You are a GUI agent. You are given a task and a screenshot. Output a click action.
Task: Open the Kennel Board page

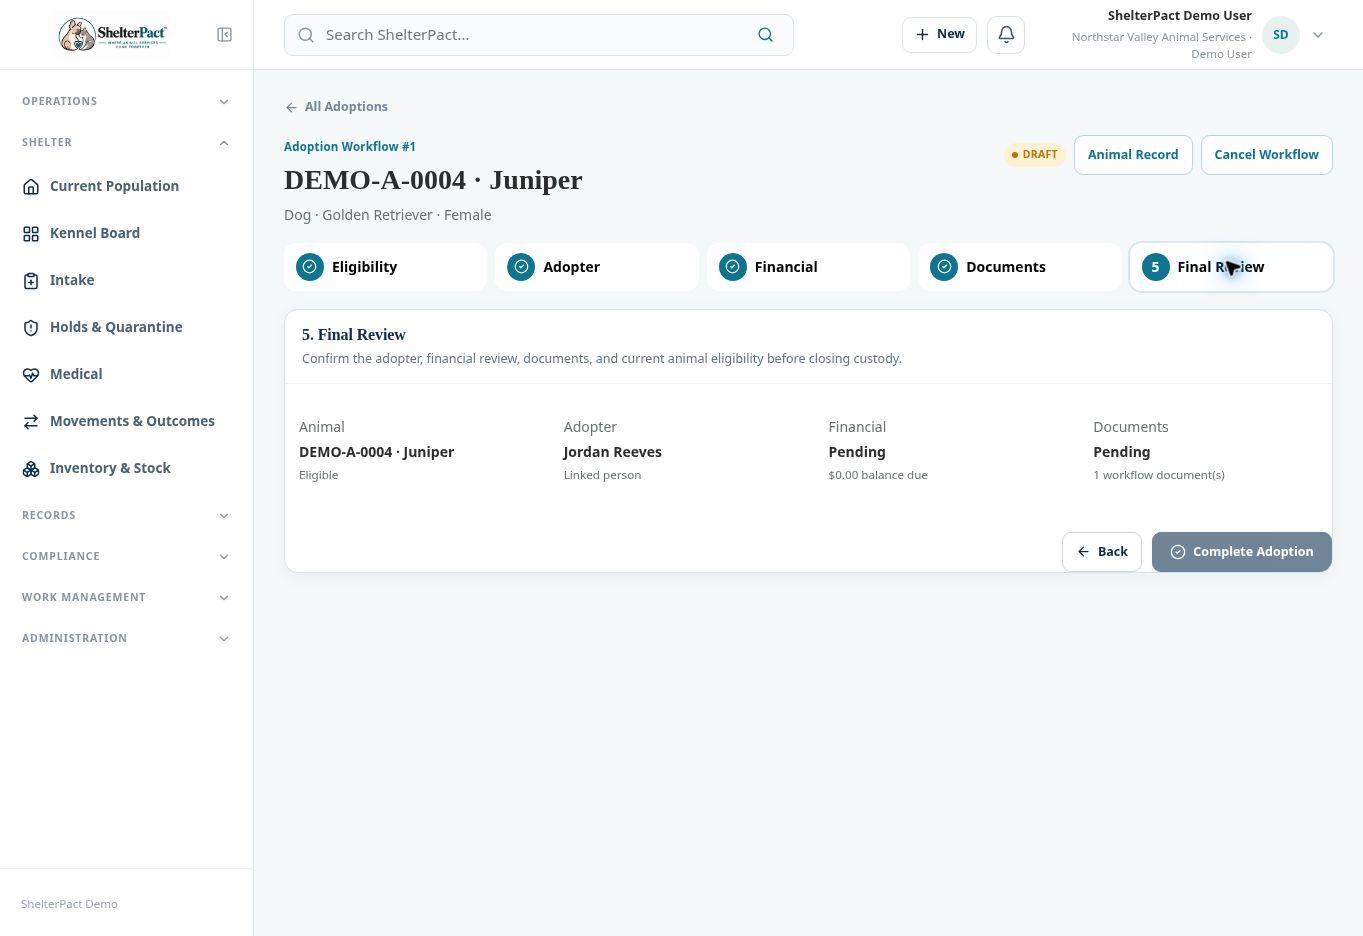click(x=126, y=233)
